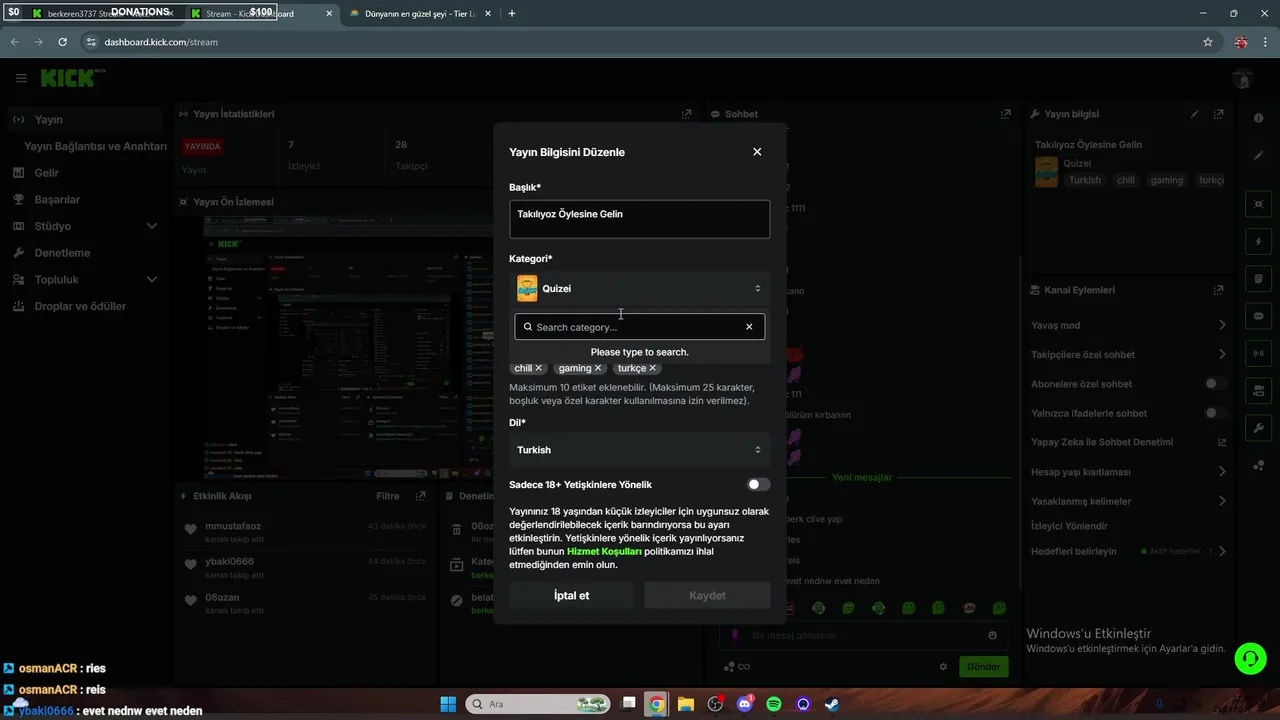Open the Hizmet Koşulları link
The height and width of the screenshot is (720, 1280).
click(x=604, y=551)
